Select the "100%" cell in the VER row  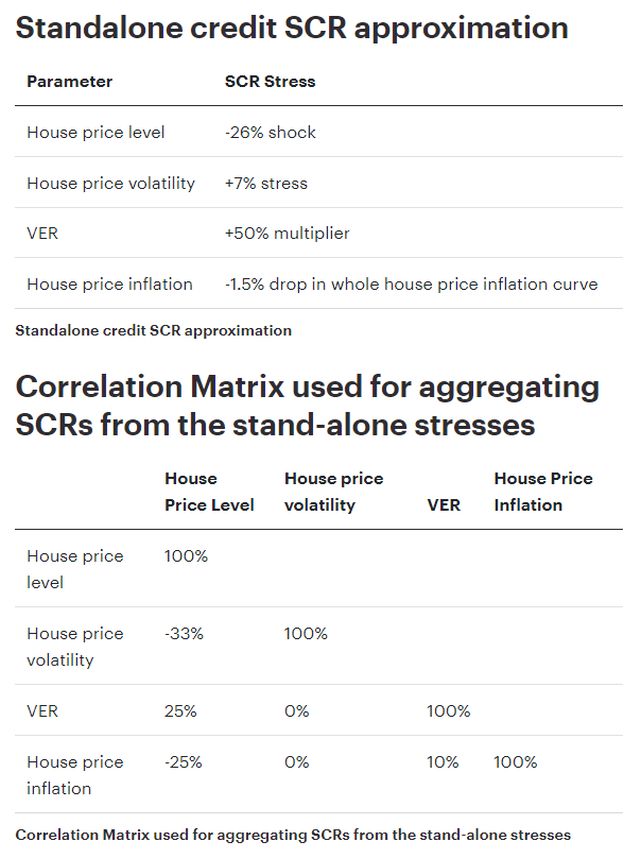point(448,711)
